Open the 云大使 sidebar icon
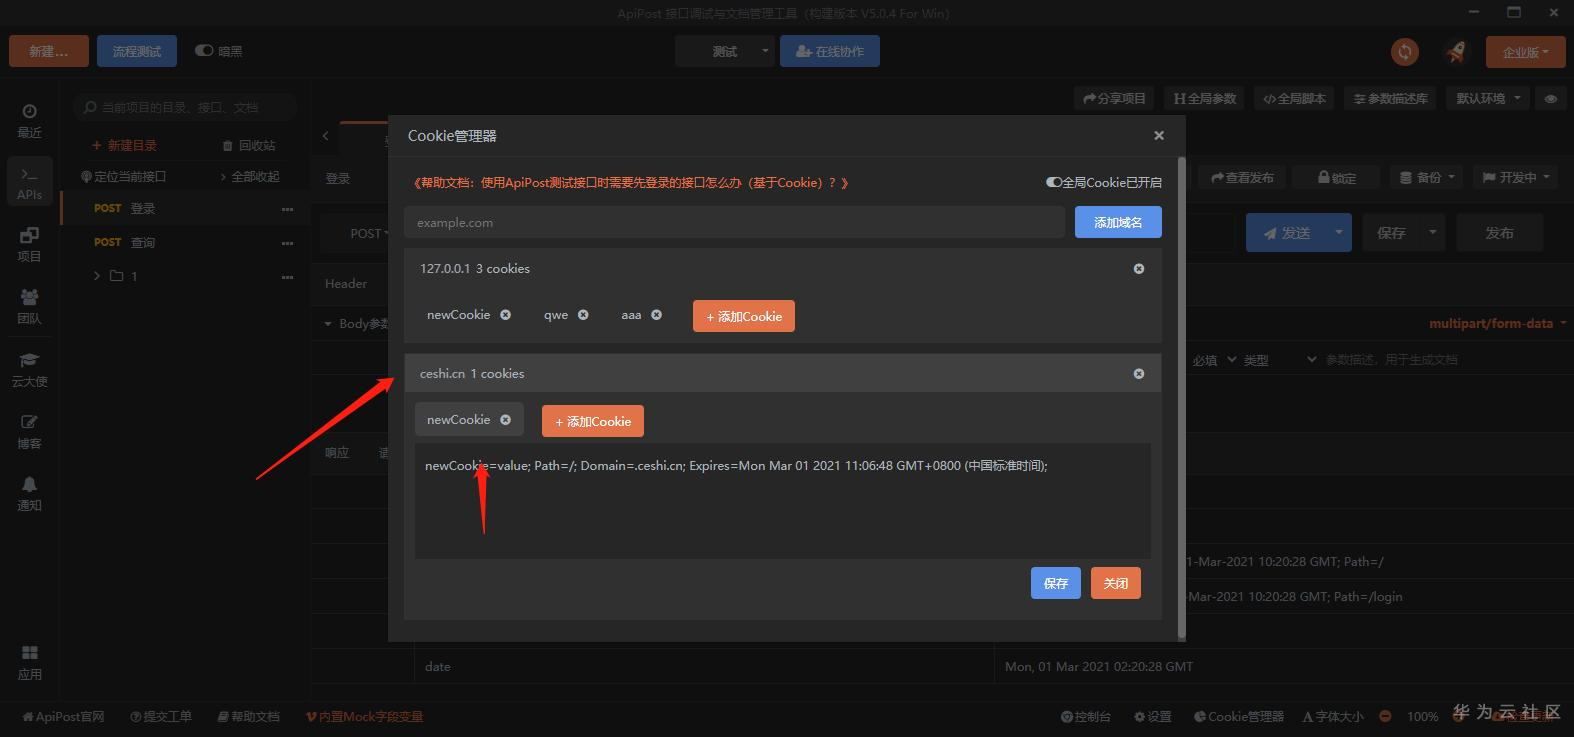Image resolution: width=1574 pixels, height=737 pixels. (x=29, y=369)
